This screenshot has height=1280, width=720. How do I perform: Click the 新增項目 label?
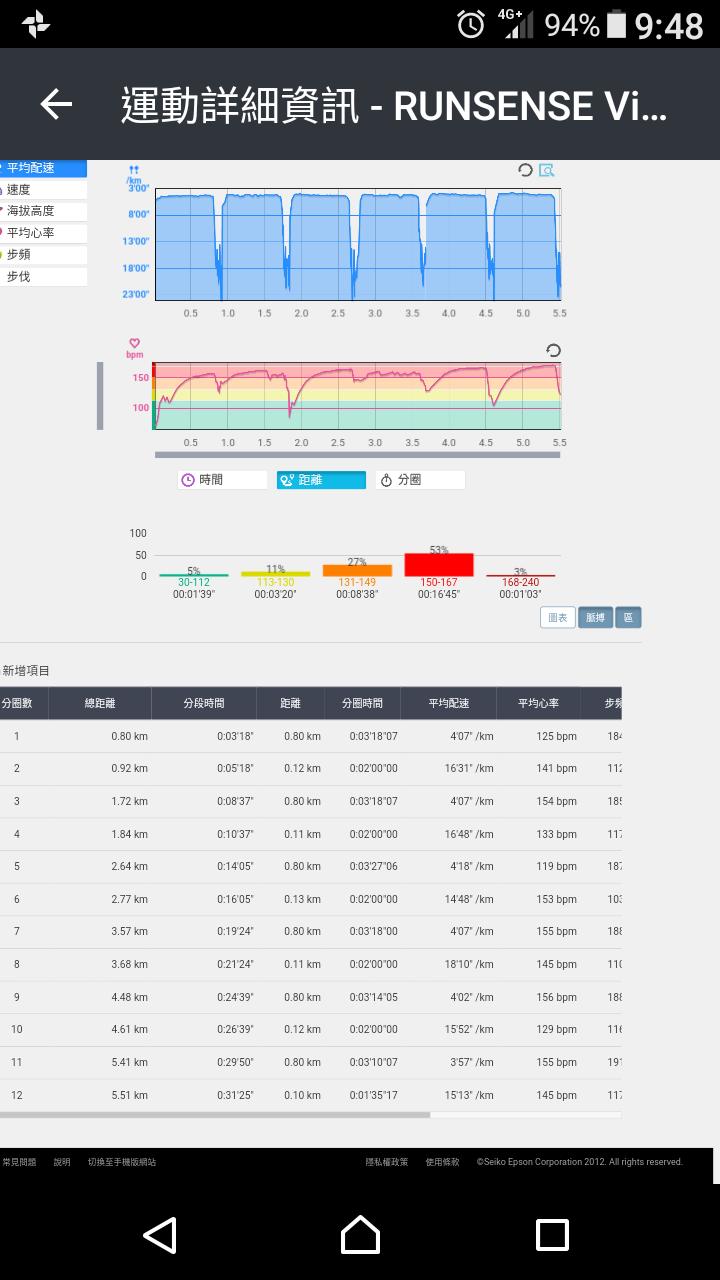tap(26, 671)
